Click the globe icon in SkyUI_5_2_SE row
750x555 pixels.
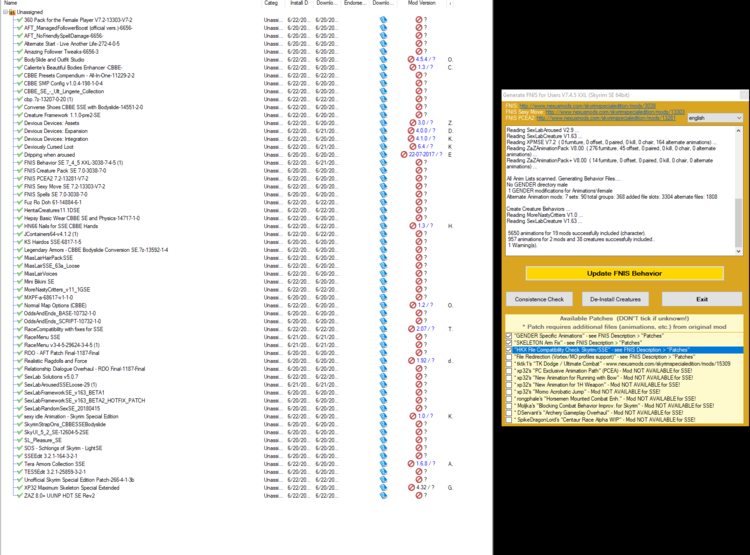pos(383,432)
